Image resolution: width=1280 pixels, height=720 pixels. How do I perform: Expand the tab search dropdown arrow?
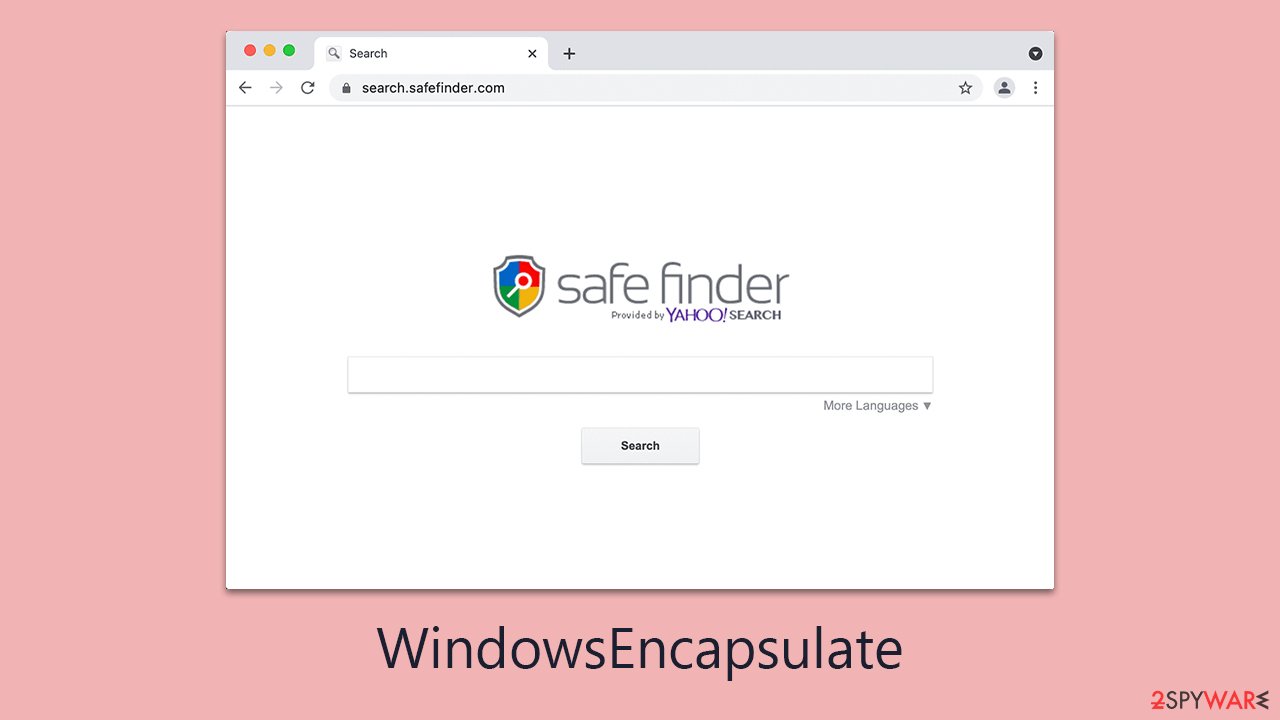(x=1035, y=54)
